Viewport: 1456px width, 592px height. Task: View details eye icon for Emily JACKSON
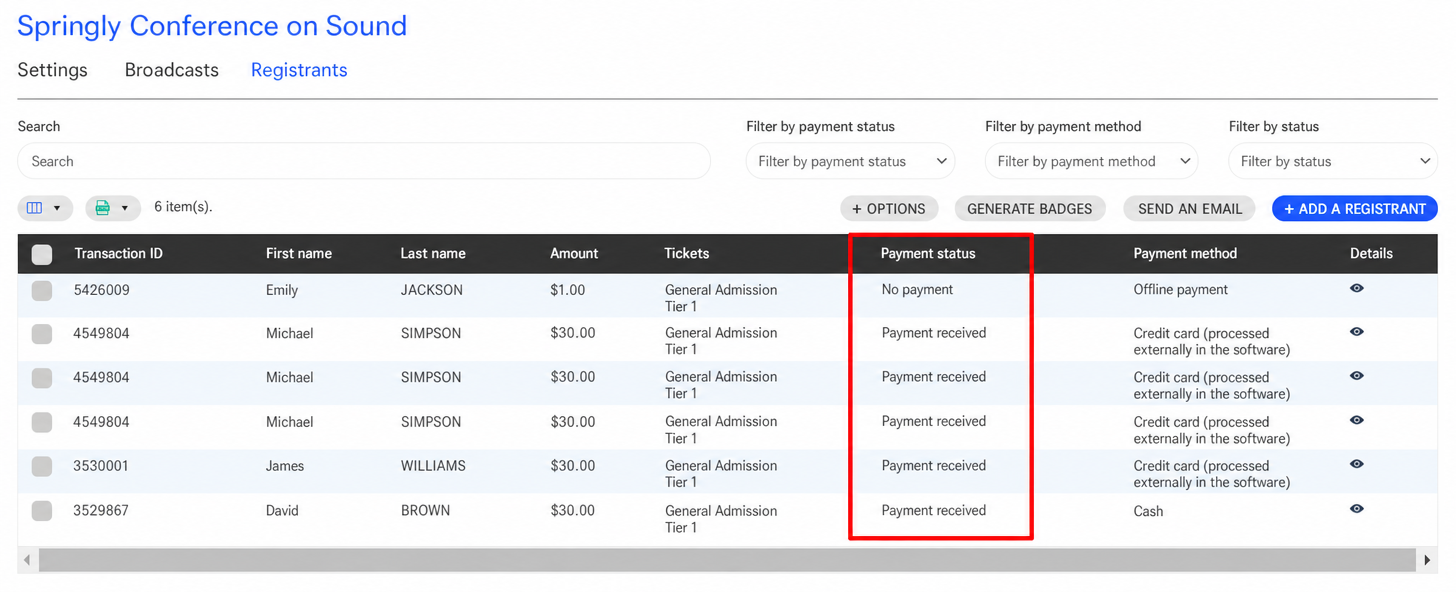pos(1357,288)
